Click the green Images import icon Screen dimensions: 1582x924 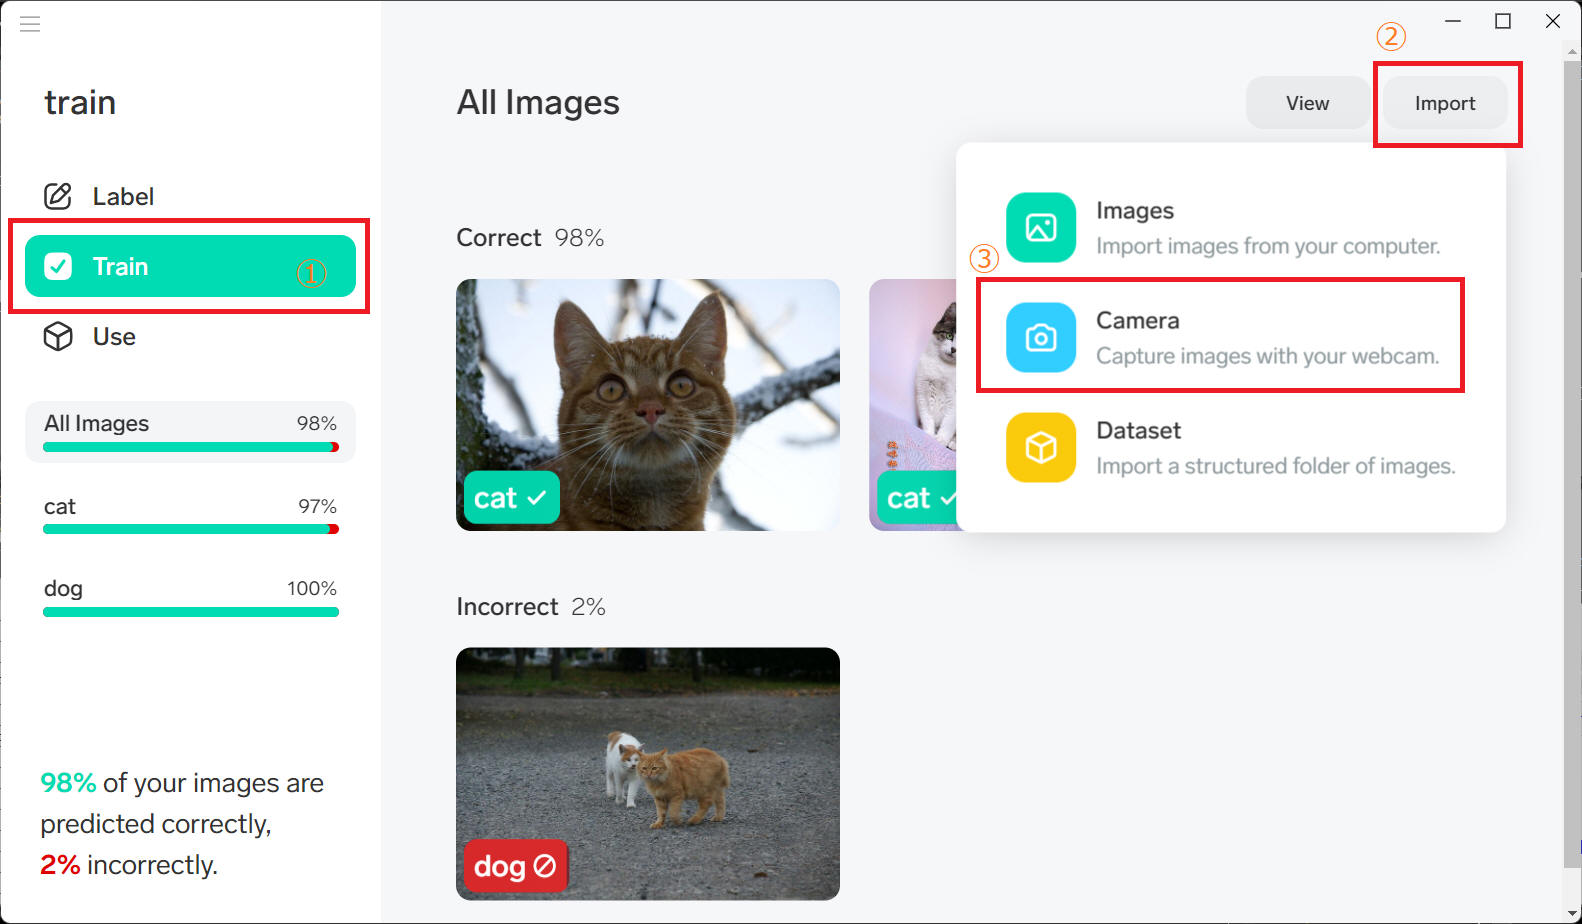pyautogui.click(x=1041, y=227)
